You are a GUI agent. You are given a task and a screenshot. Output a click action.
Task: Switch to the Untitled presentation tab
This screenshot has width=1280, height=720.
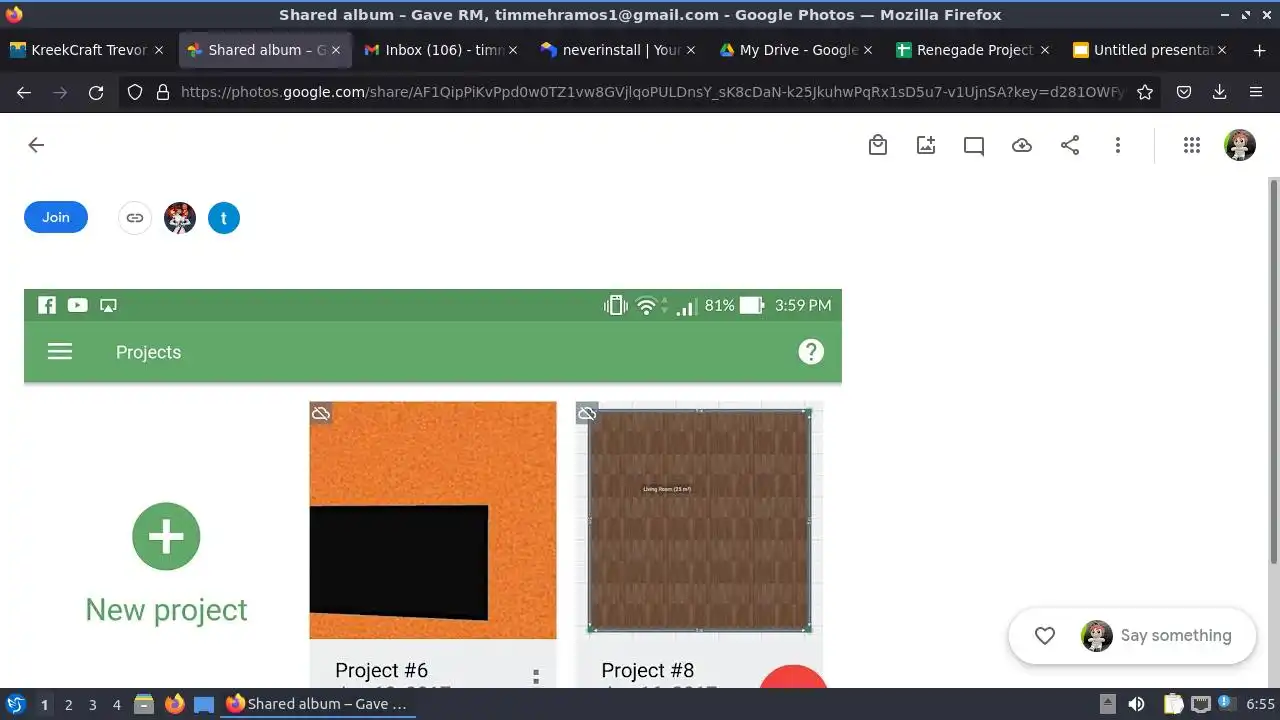1152,50
